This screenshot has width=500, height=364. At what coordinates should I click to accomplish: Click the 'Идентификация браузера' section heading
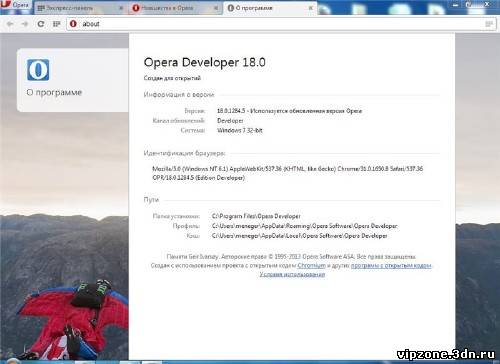coord(184,153)
